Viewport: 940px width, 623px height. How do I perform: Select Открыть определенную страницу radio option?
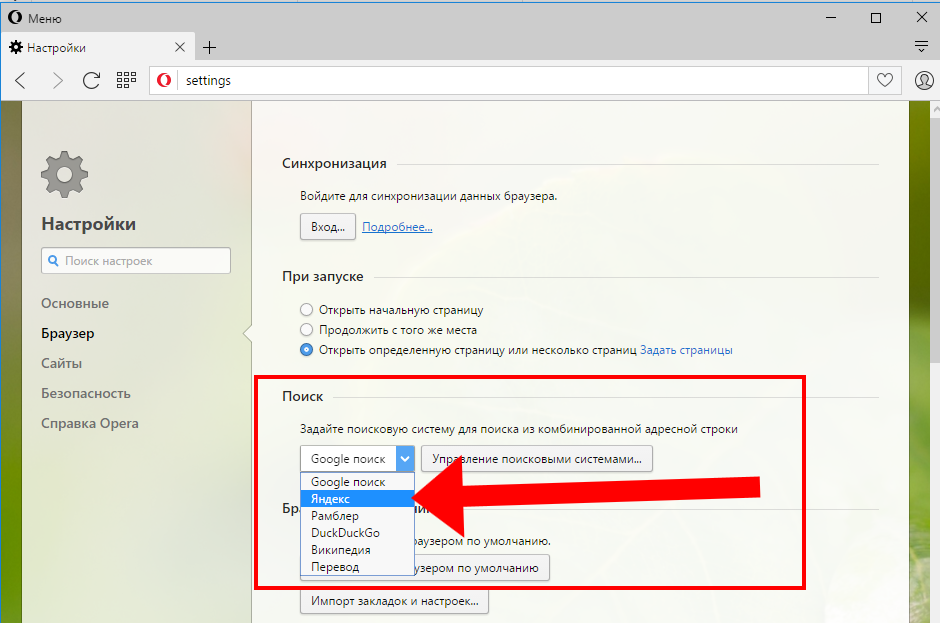(307, 350)
